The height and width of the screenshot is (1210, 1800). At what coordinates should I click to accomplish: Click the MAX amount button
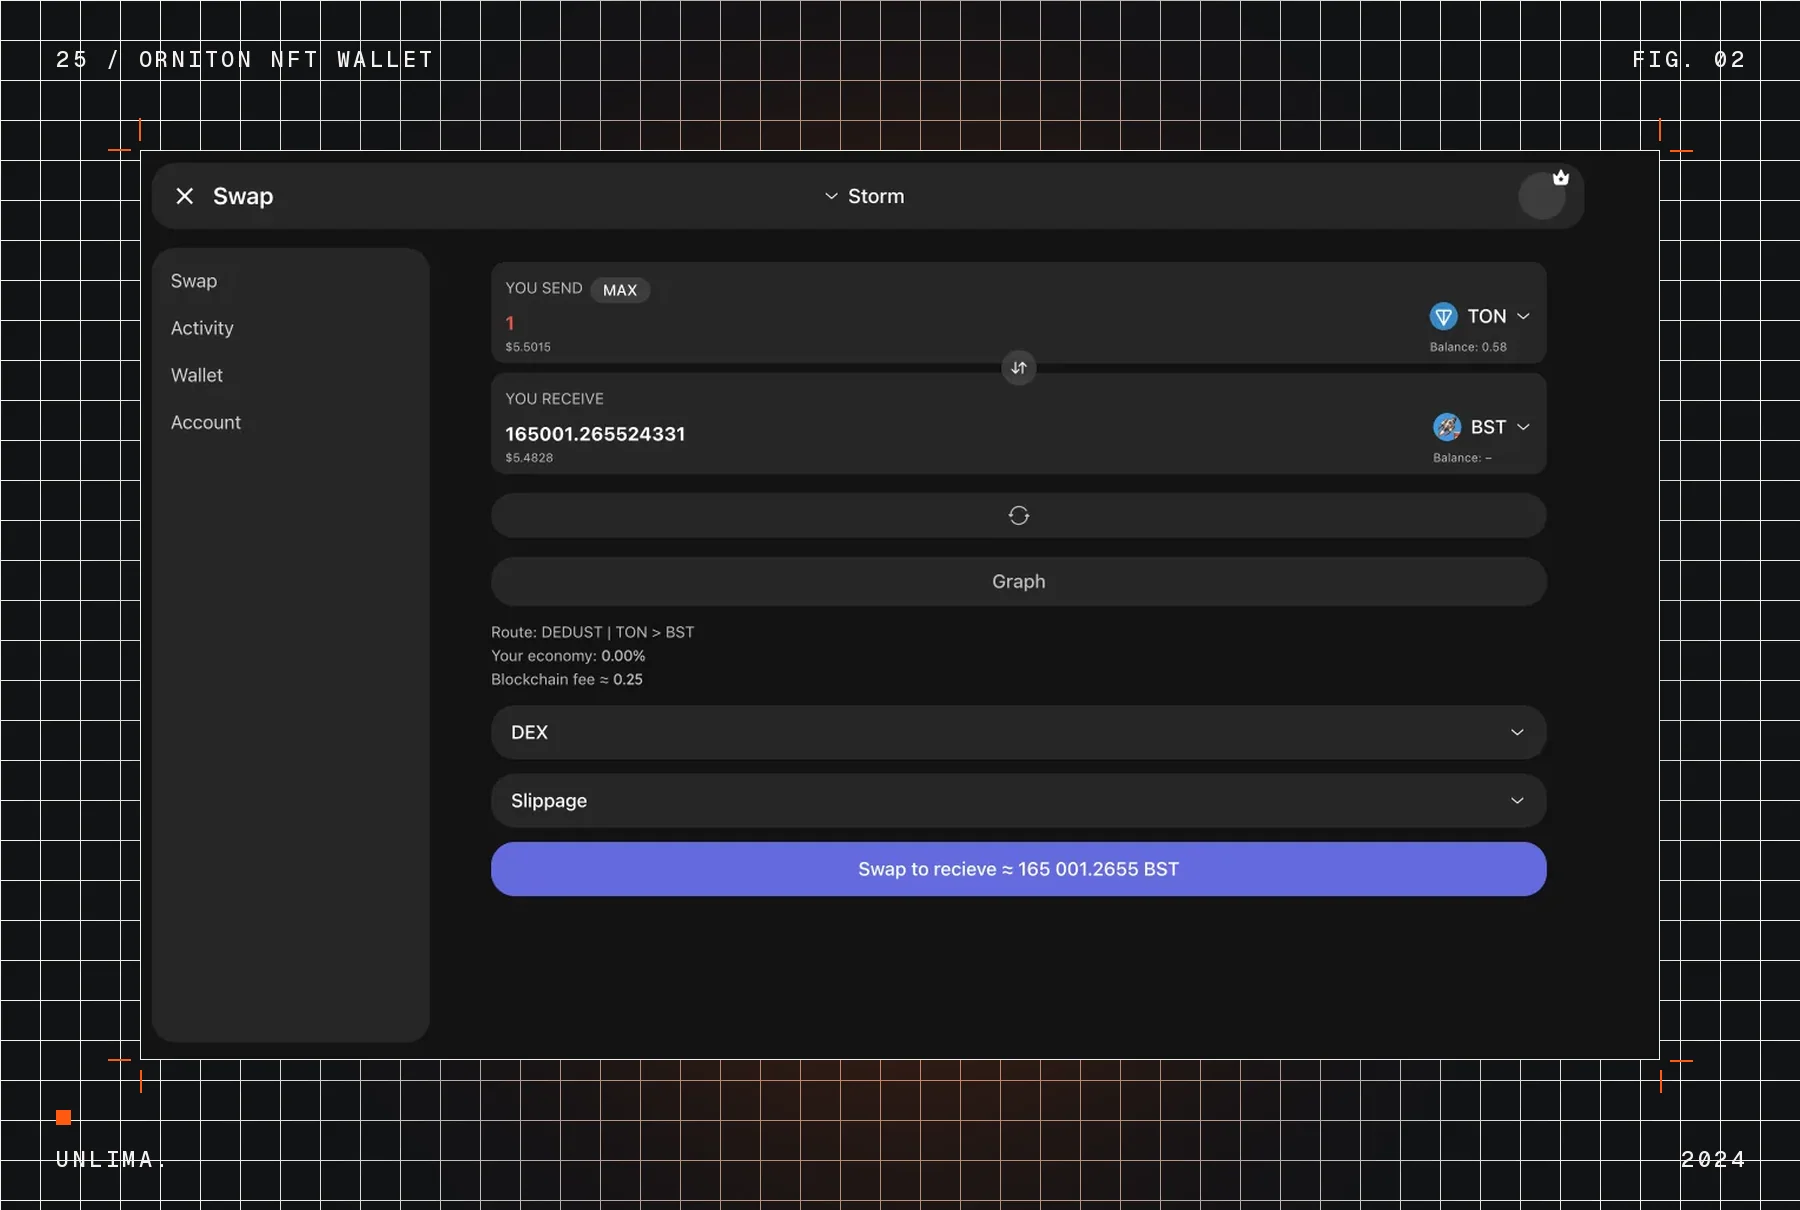click(x=620, y=290)
